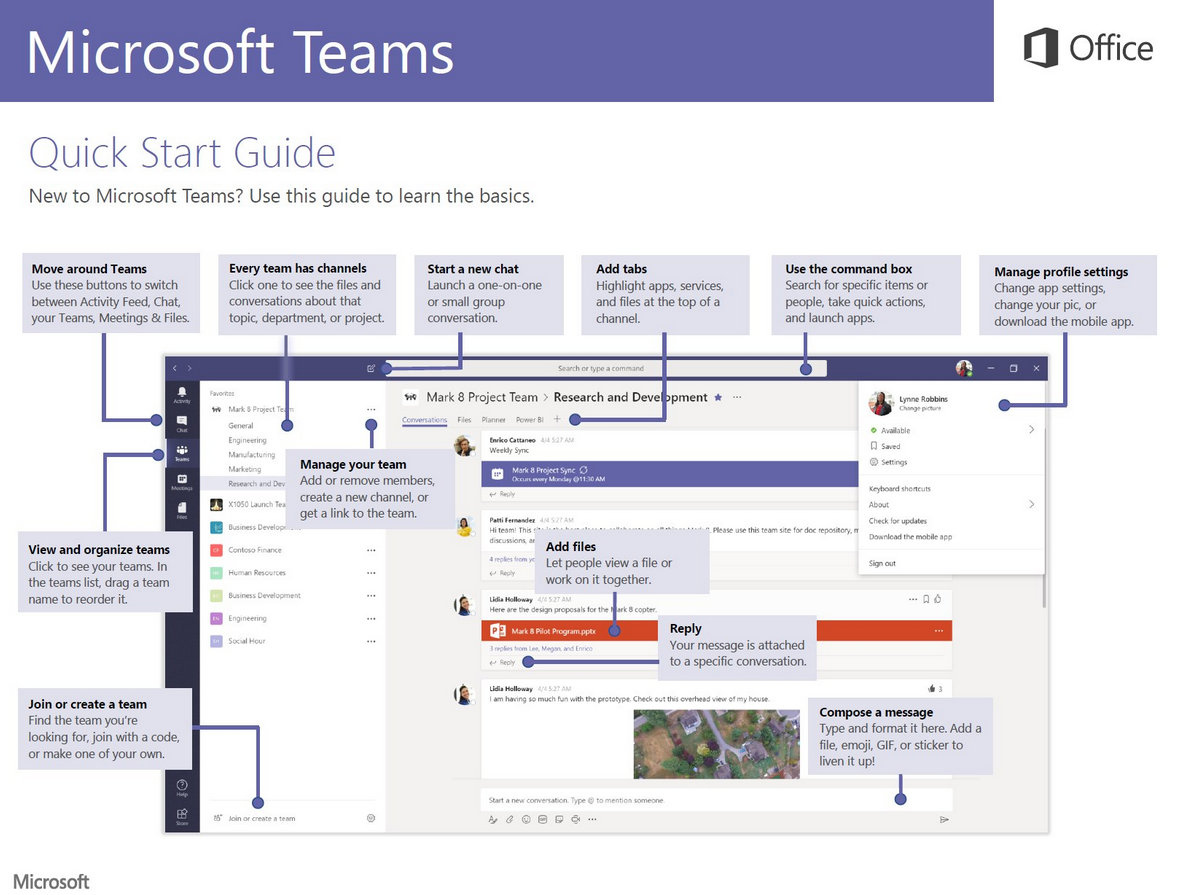Select Check for updates
The height and width of the screenshot is (895, 1179).
(x=898, y=520)
